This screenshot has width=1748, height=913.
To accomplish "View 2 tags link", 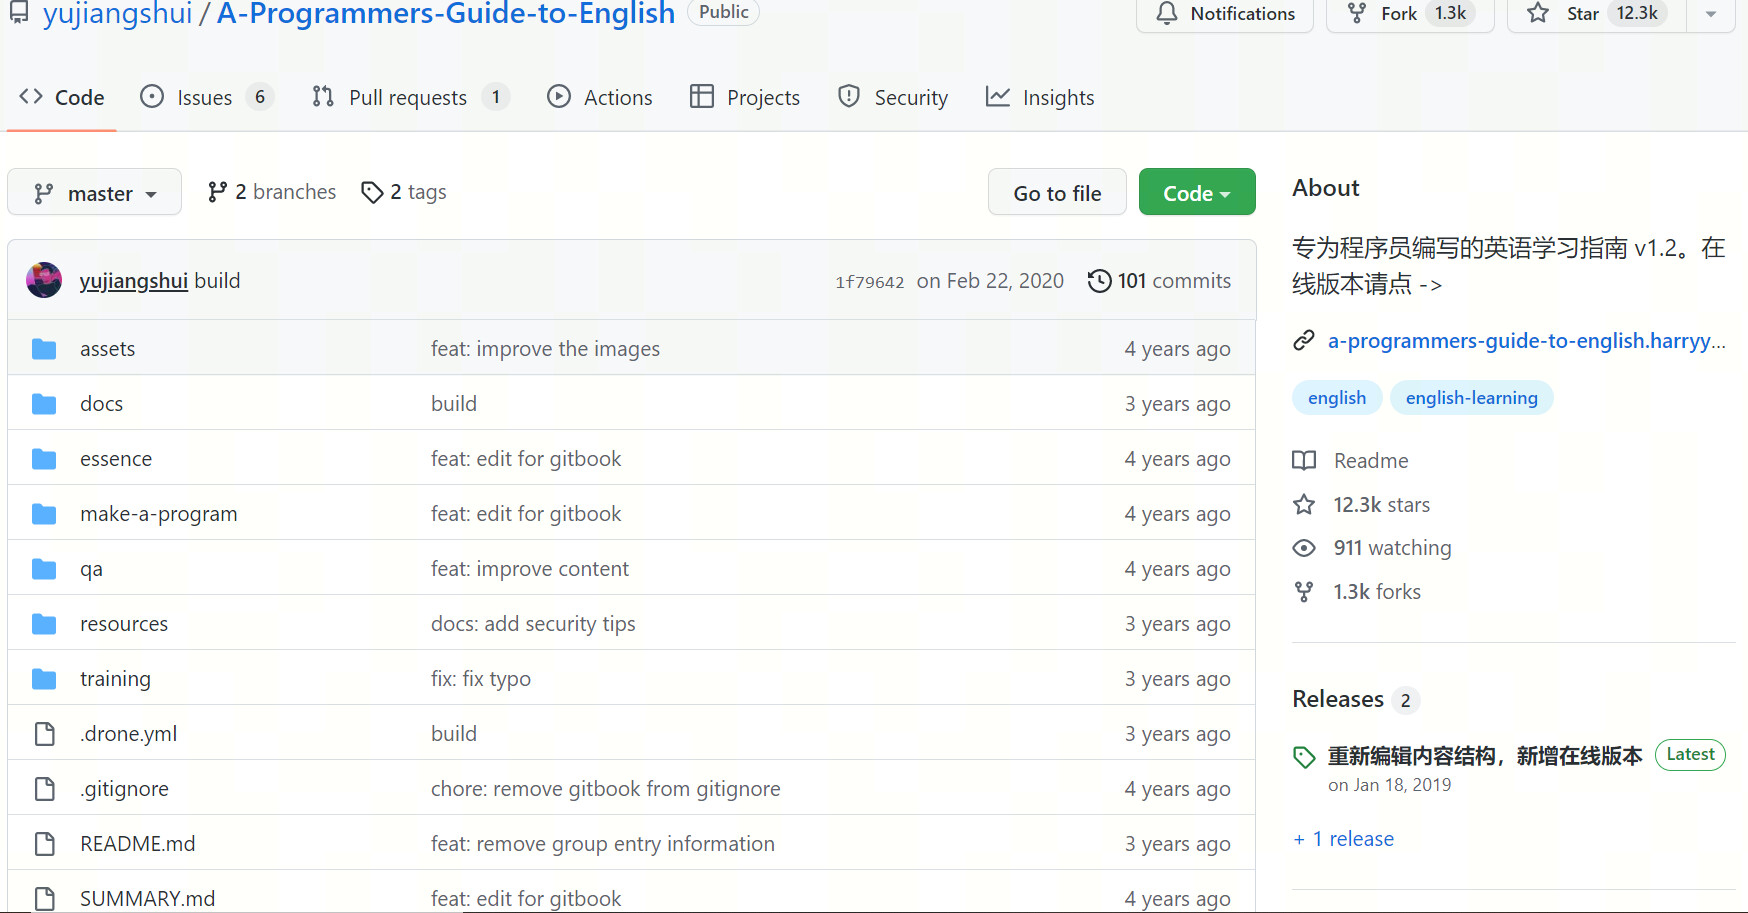I will click(x=404, y=192).
